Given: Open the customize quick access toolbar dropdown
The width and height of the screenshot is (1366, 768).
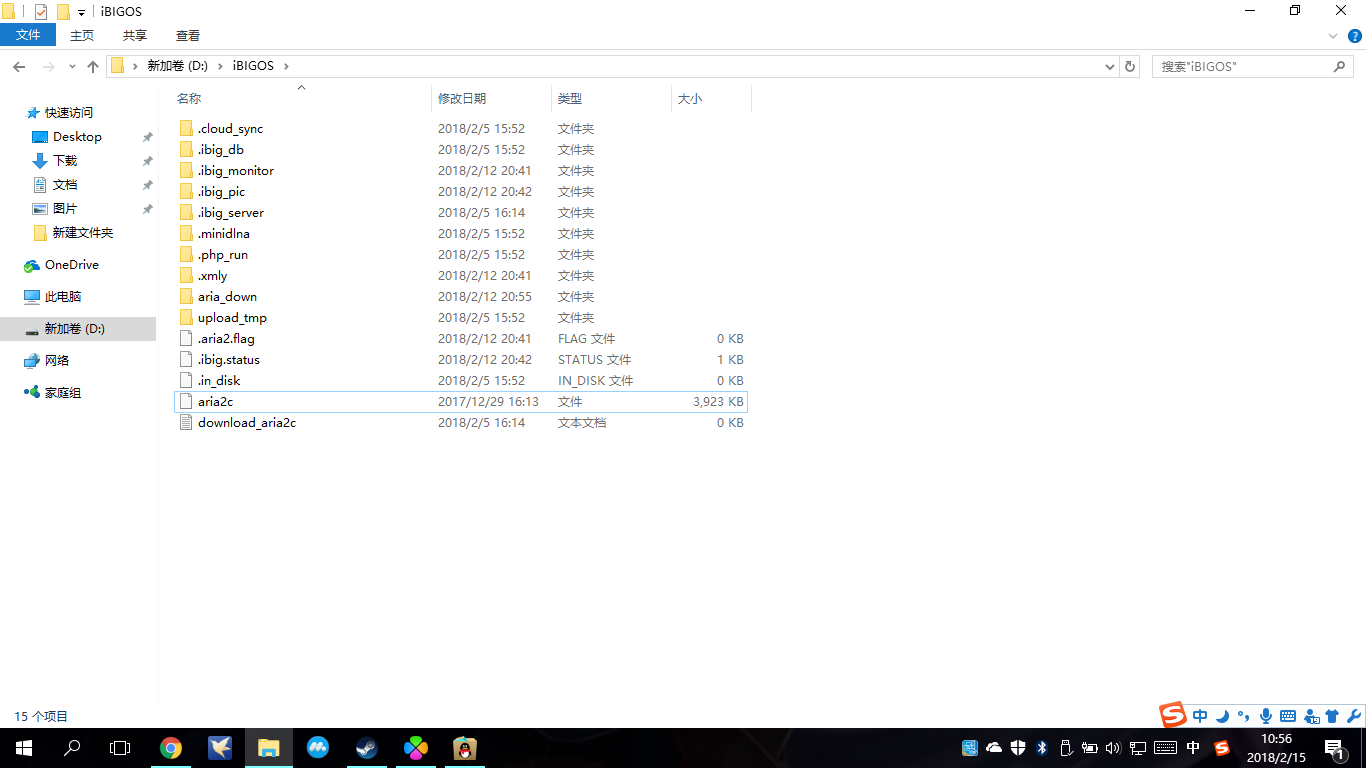Looking at the screenshot, I should (81, 13).
